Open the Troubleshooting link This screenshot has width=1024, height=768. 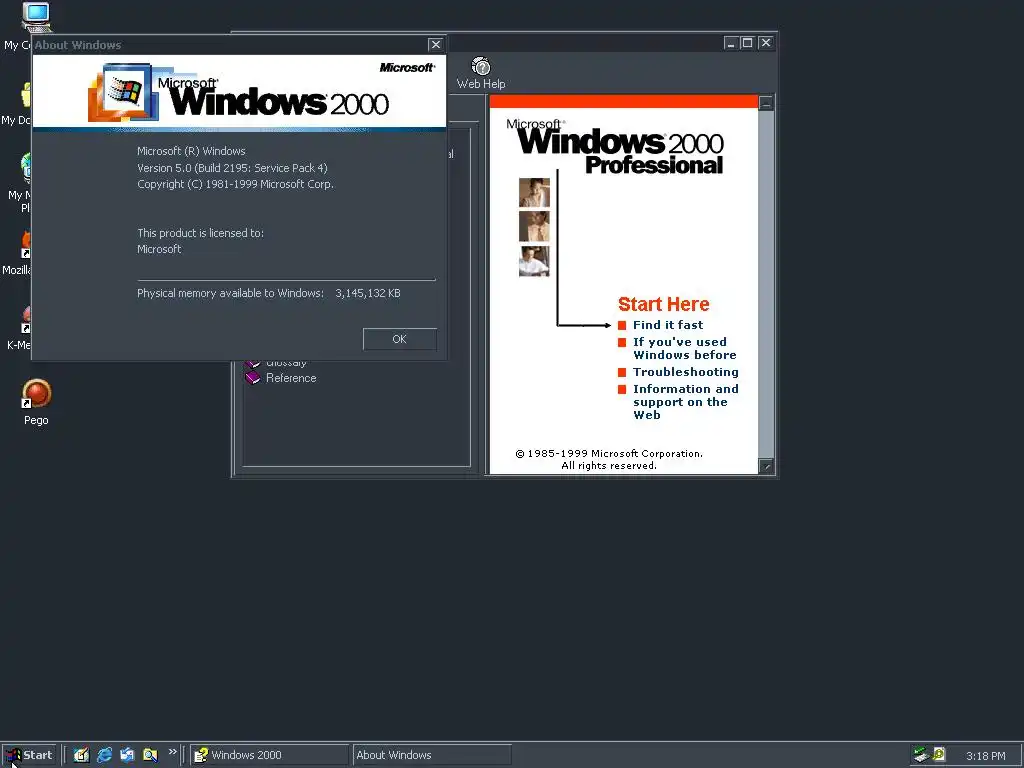click(686, 372)
